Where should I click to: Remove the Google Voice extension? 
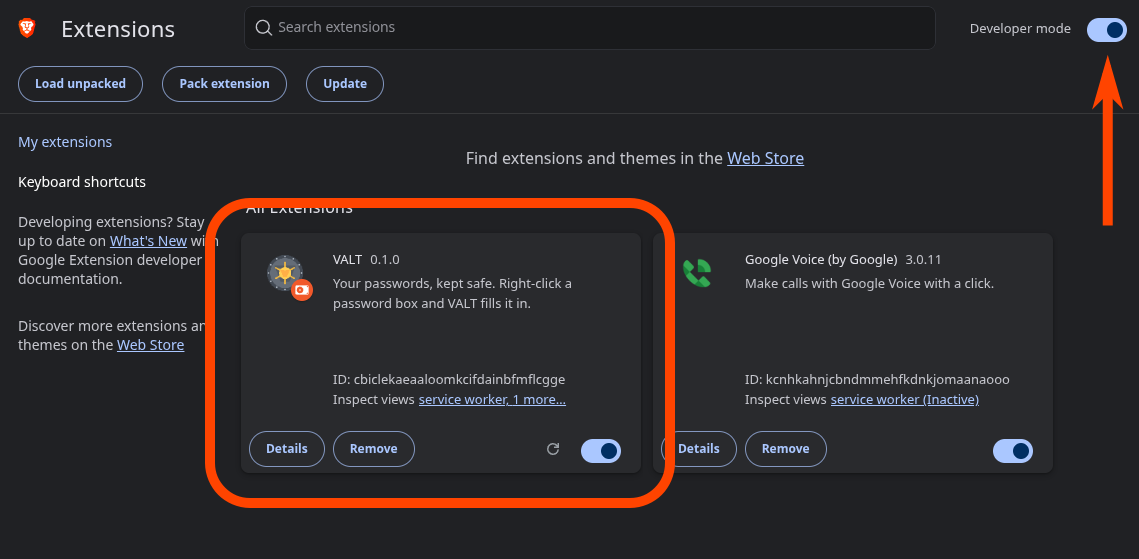tap(785, 449)
